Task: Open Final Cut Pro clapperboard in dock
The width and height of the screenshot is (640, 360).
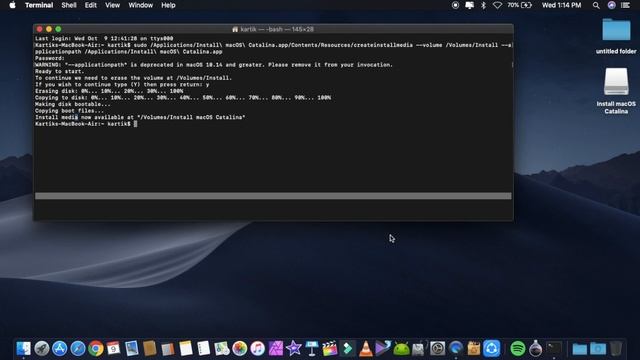Action: pos(329,349)
